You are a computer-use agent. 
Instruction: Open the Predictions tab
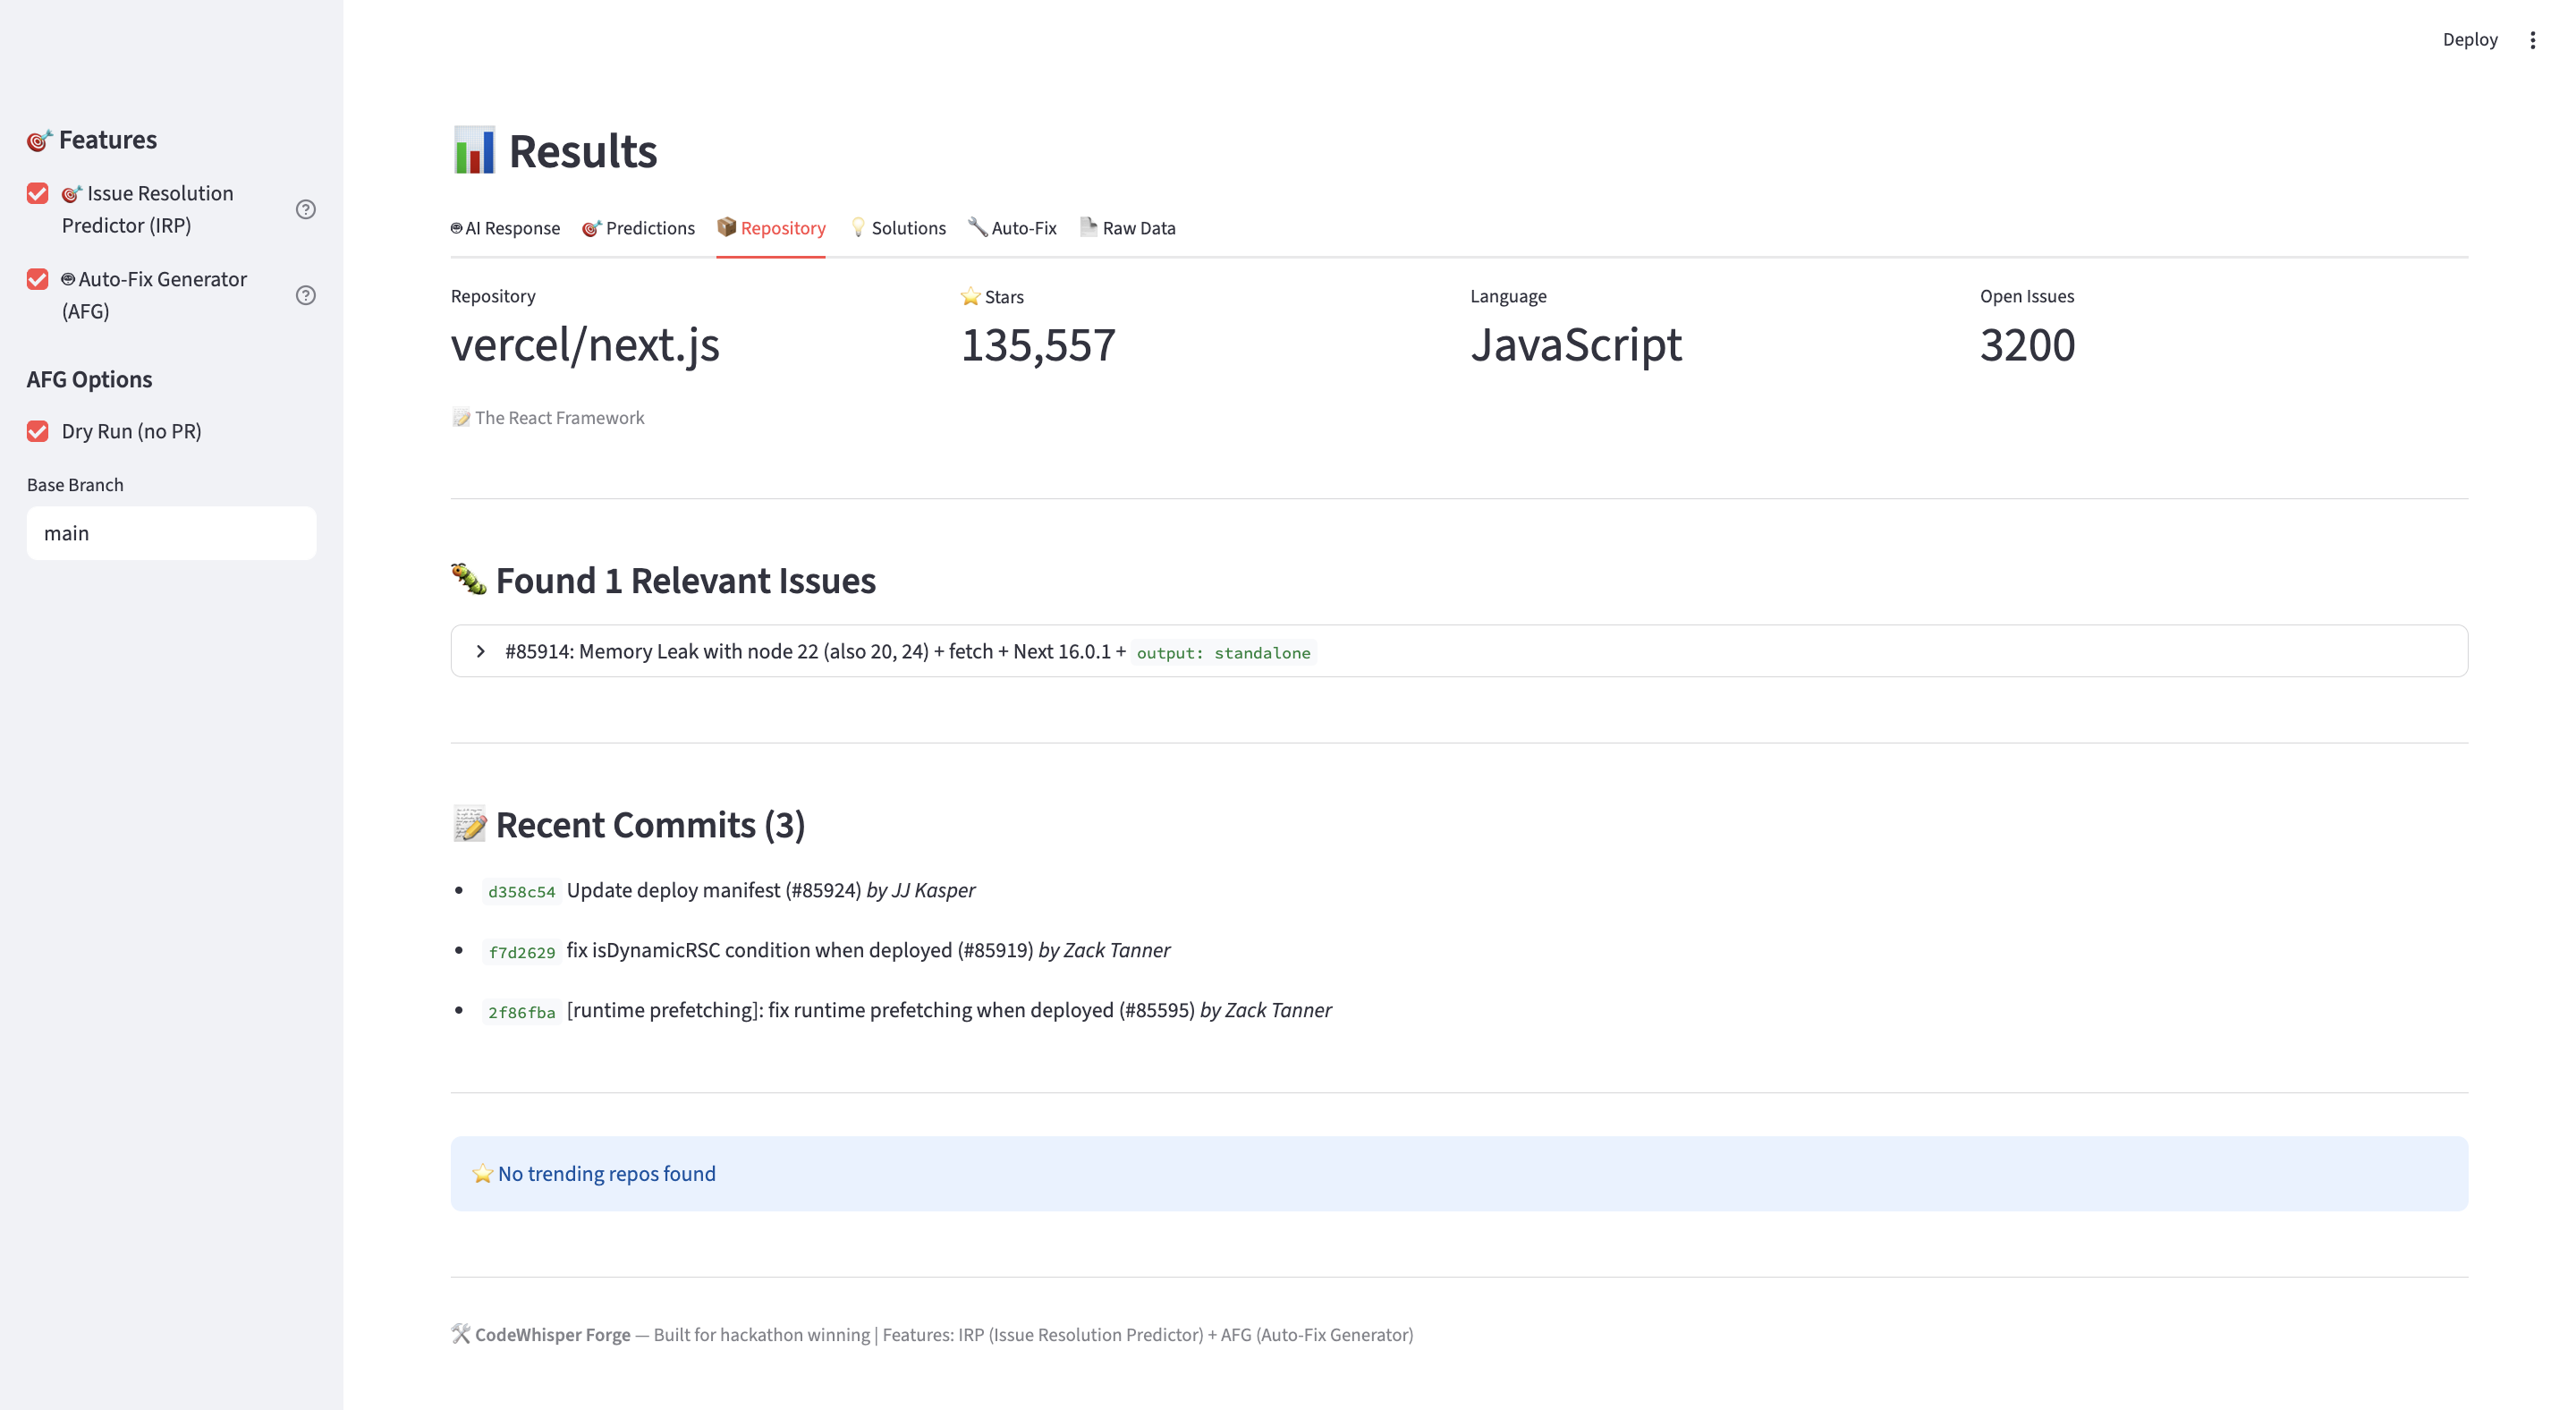(x=638, y=228)
